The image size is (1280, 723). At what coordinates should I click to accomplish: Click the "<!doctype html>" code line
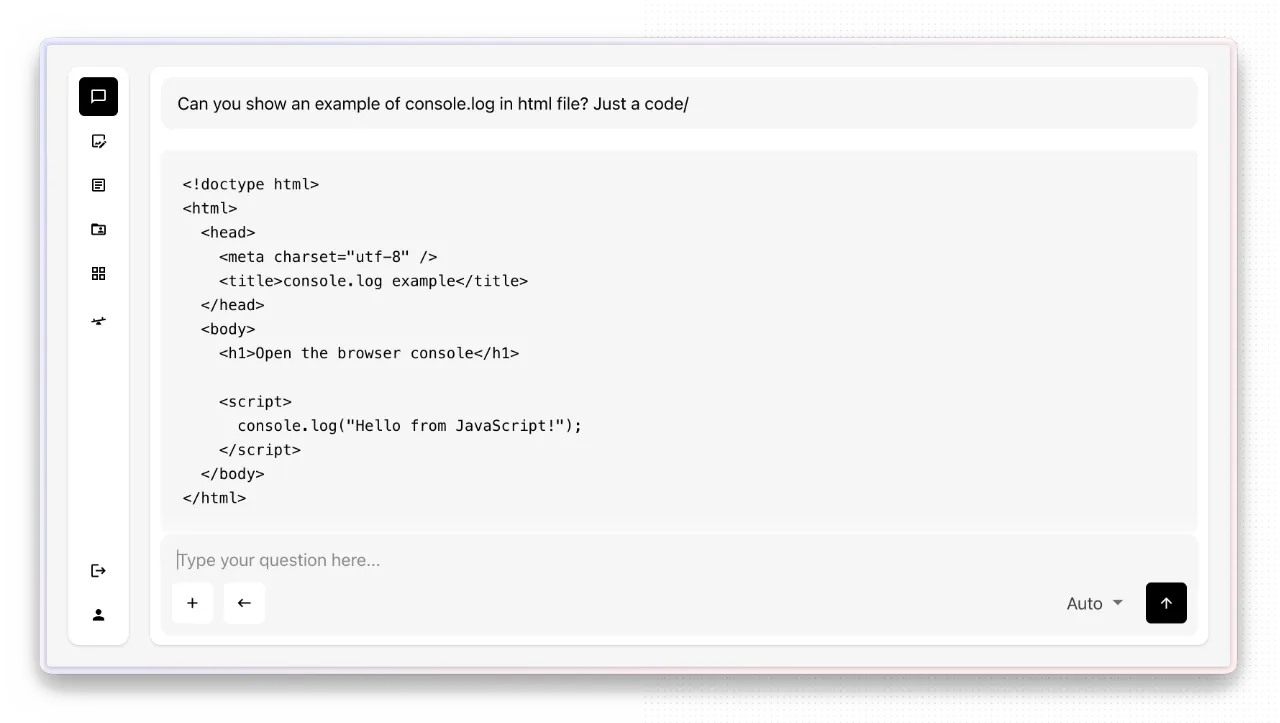251,184
